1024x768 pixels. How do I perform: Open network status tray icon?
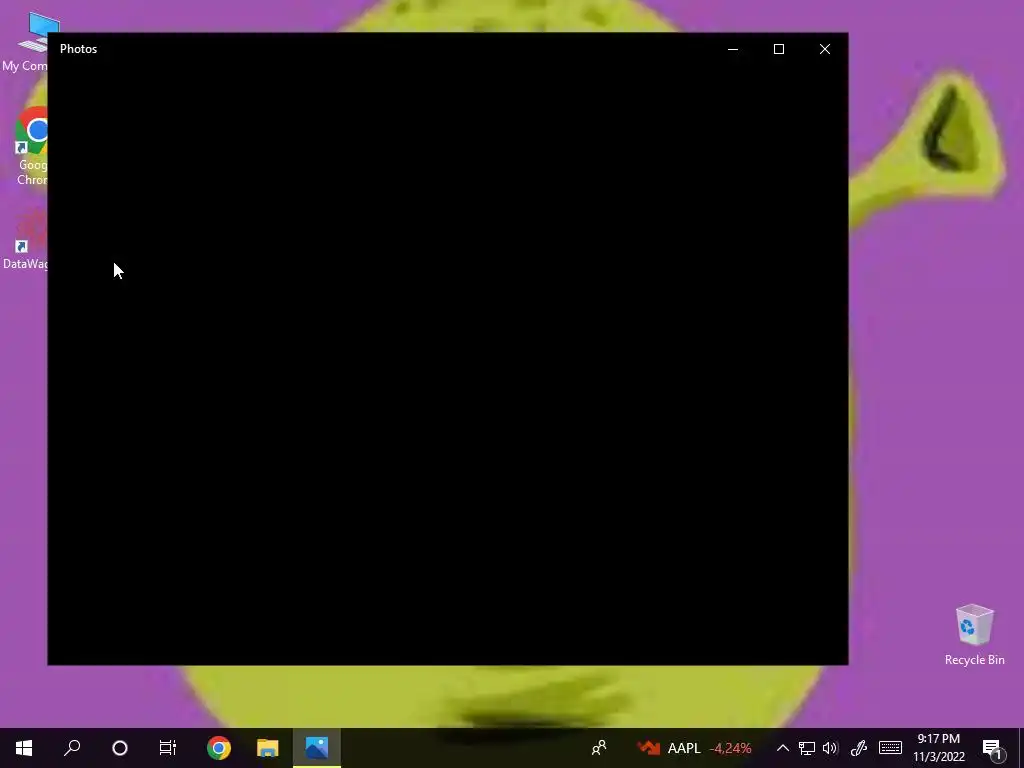click(807, 748)
